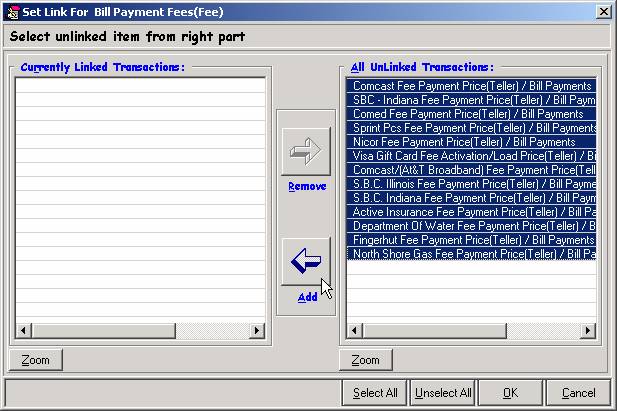Select North Shore Gas Fee Payment row

pos(471,254)
